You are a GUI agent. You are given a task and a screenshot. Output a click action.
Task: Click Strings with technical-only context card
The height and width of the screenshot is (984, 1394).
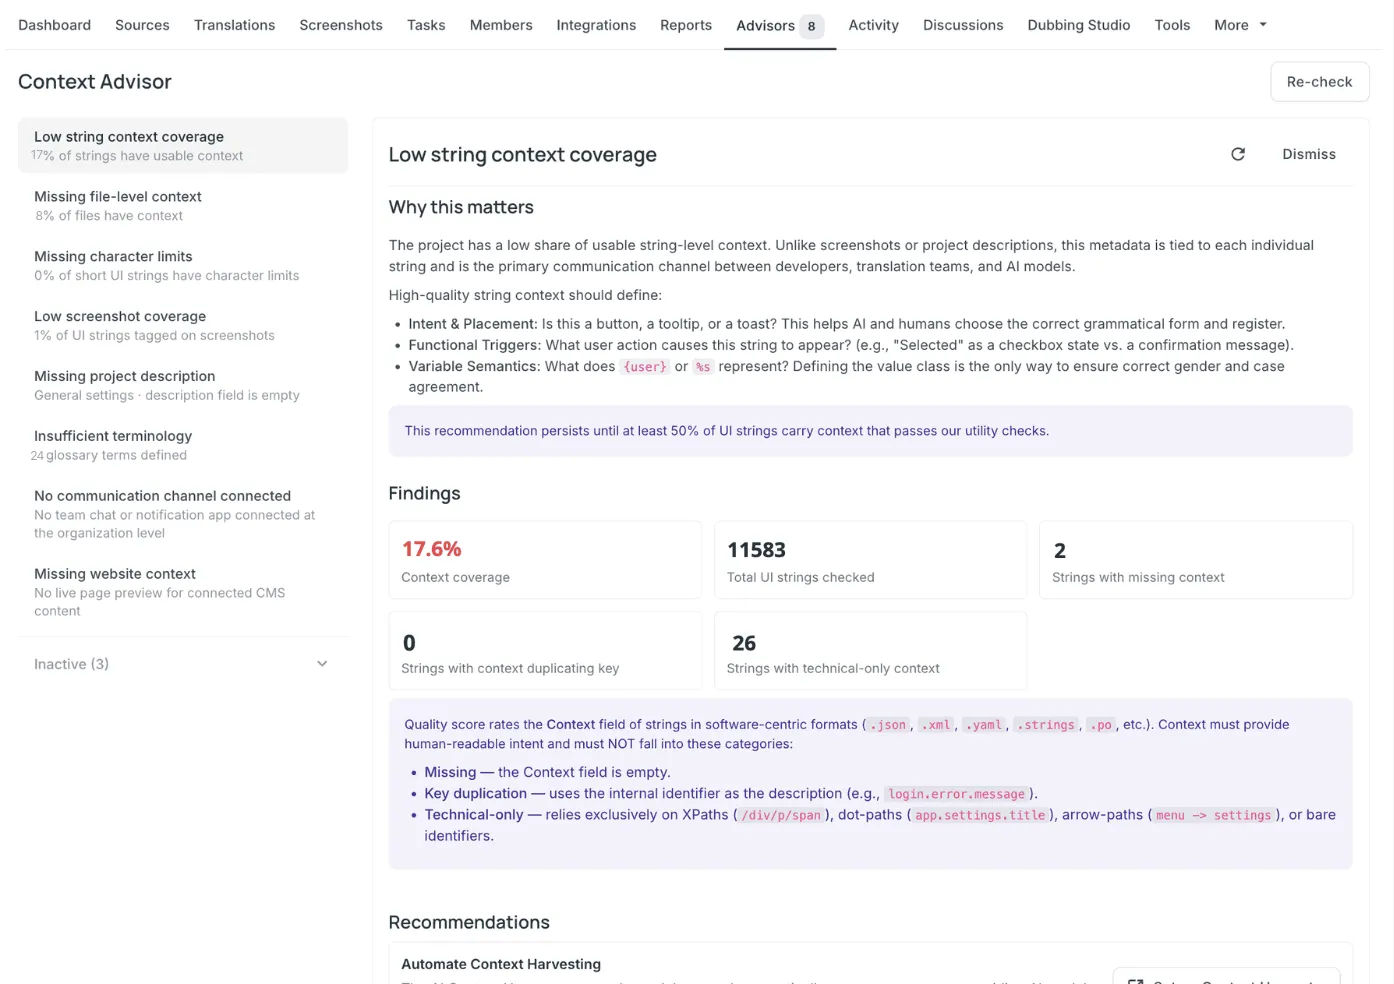pos(870,651)
